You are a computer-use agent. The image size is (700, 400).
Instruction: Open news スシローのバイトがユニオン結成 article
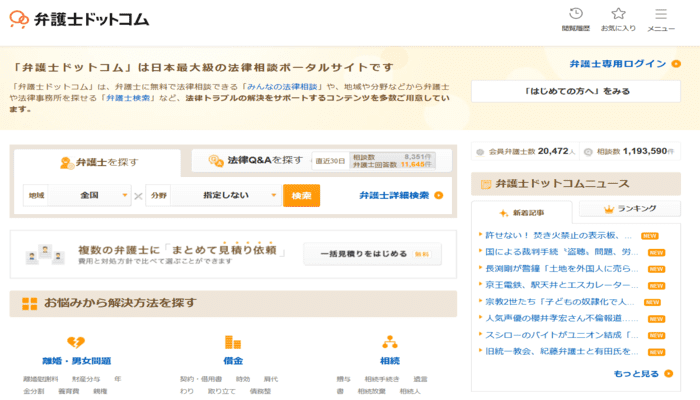tap(562, 335)
